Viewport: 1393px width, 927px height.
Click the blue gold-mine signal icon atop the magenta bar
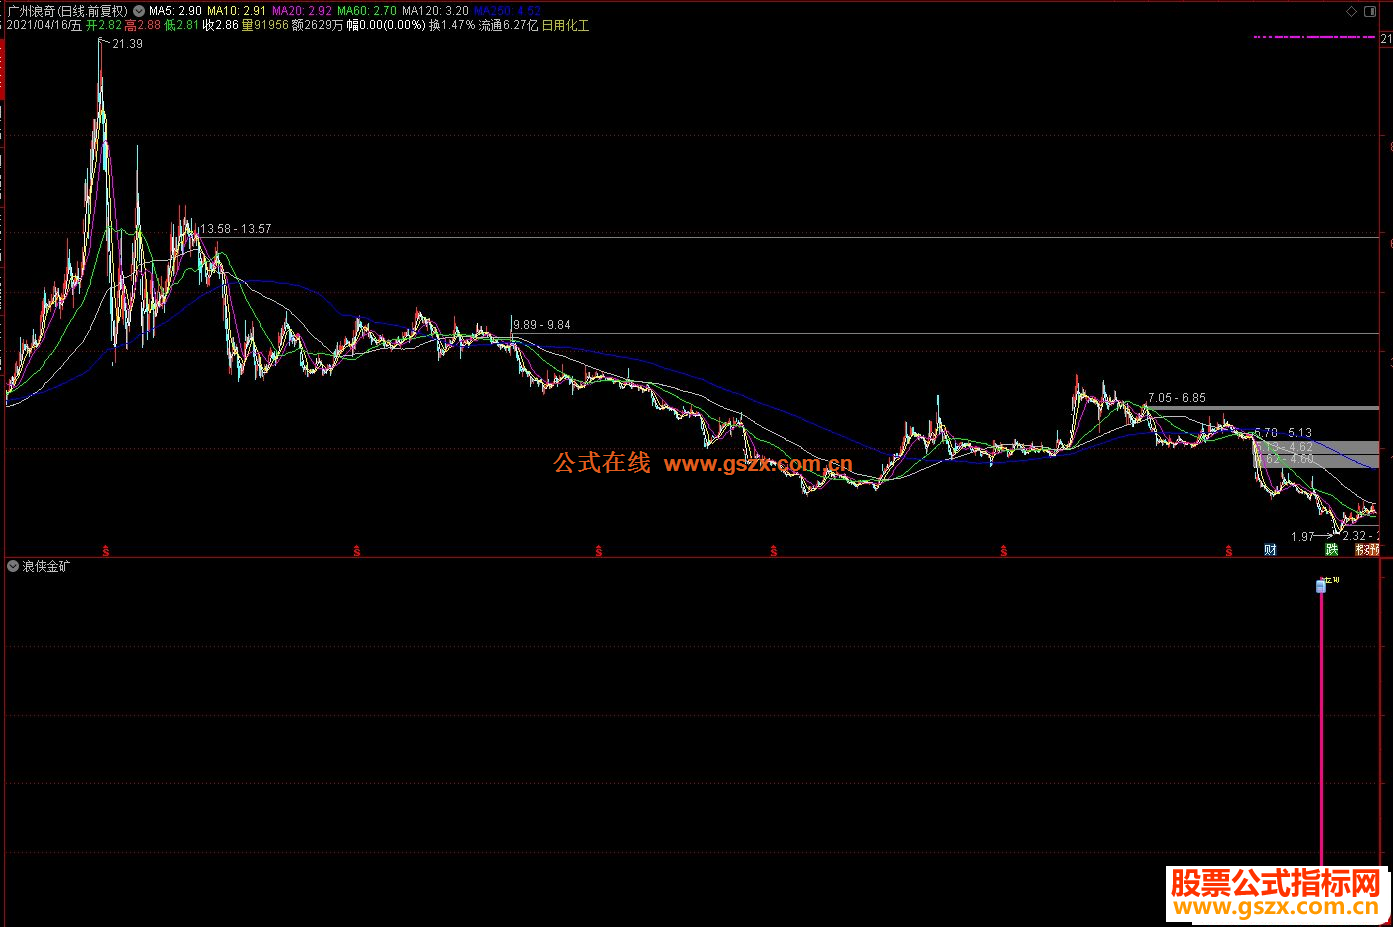1321,587
